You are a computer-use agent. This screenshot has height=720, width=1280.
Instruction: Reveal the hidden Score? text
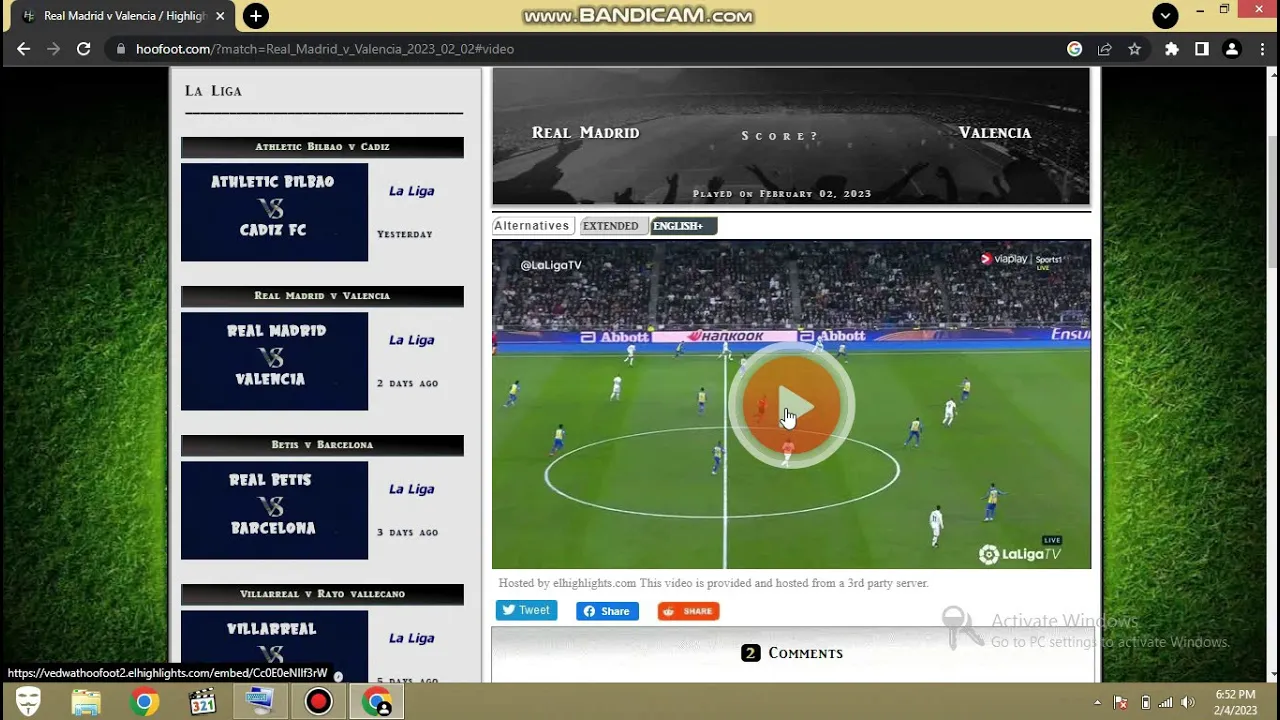pyautogui.click(x=779, y=136)
